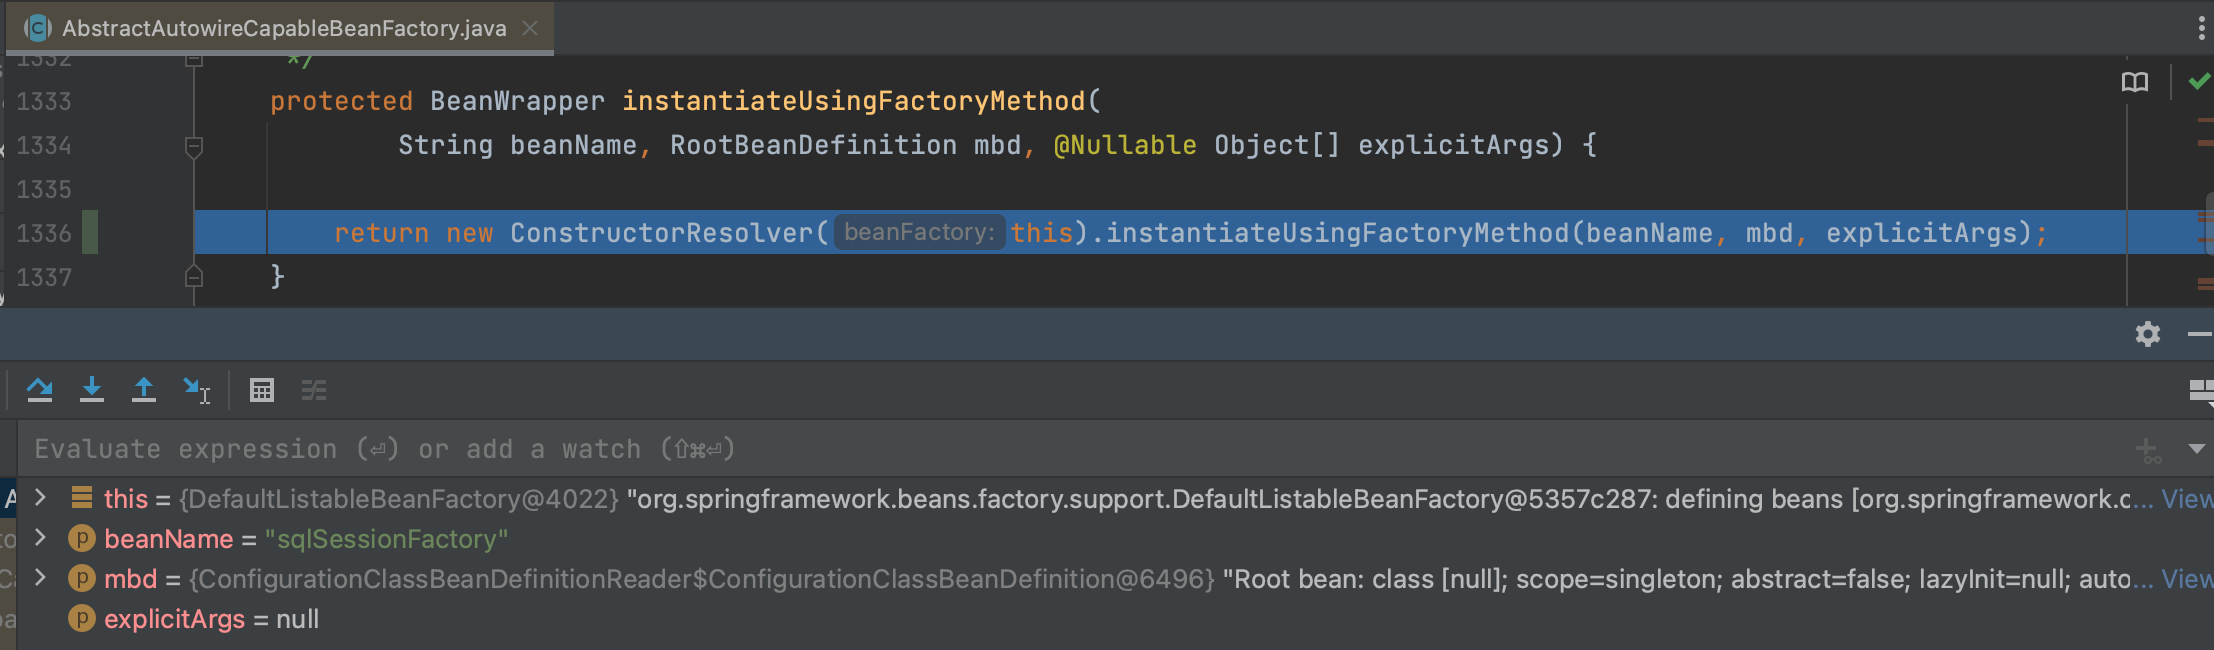
Task: Click the Step Into debugger icon
Action: [92, 390]
